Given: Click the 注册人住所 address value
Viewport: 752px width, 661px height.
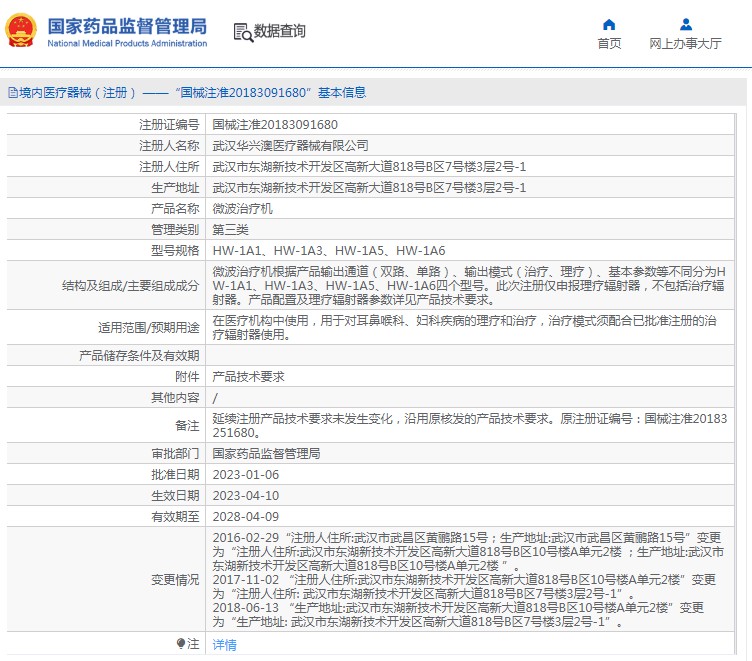Looking at the screenshot, I should (x=369, y=166).
